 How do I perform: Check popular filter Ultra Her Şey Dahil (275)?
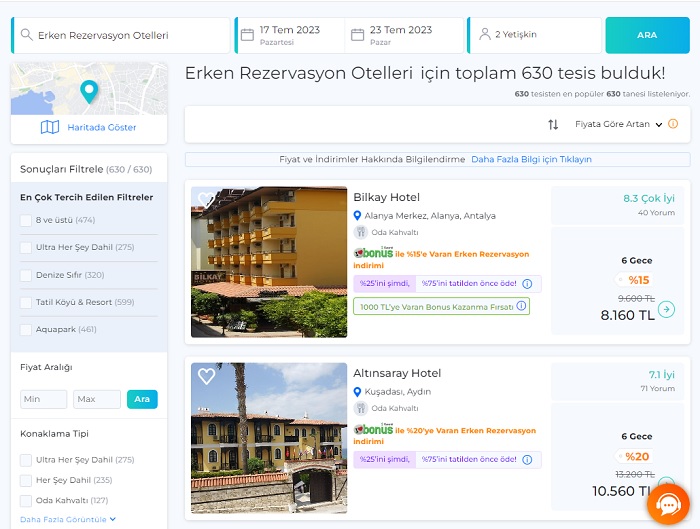26,247
